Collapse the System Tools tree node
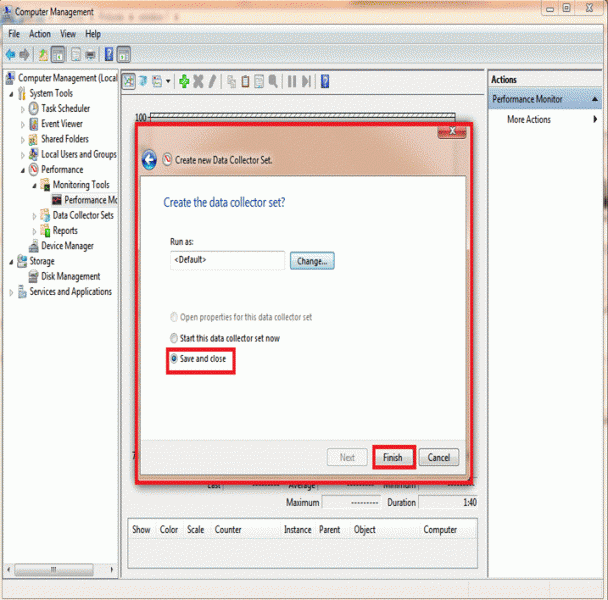Image resolution: width=608 pixels, height=600 pixels. click(11, 94)
